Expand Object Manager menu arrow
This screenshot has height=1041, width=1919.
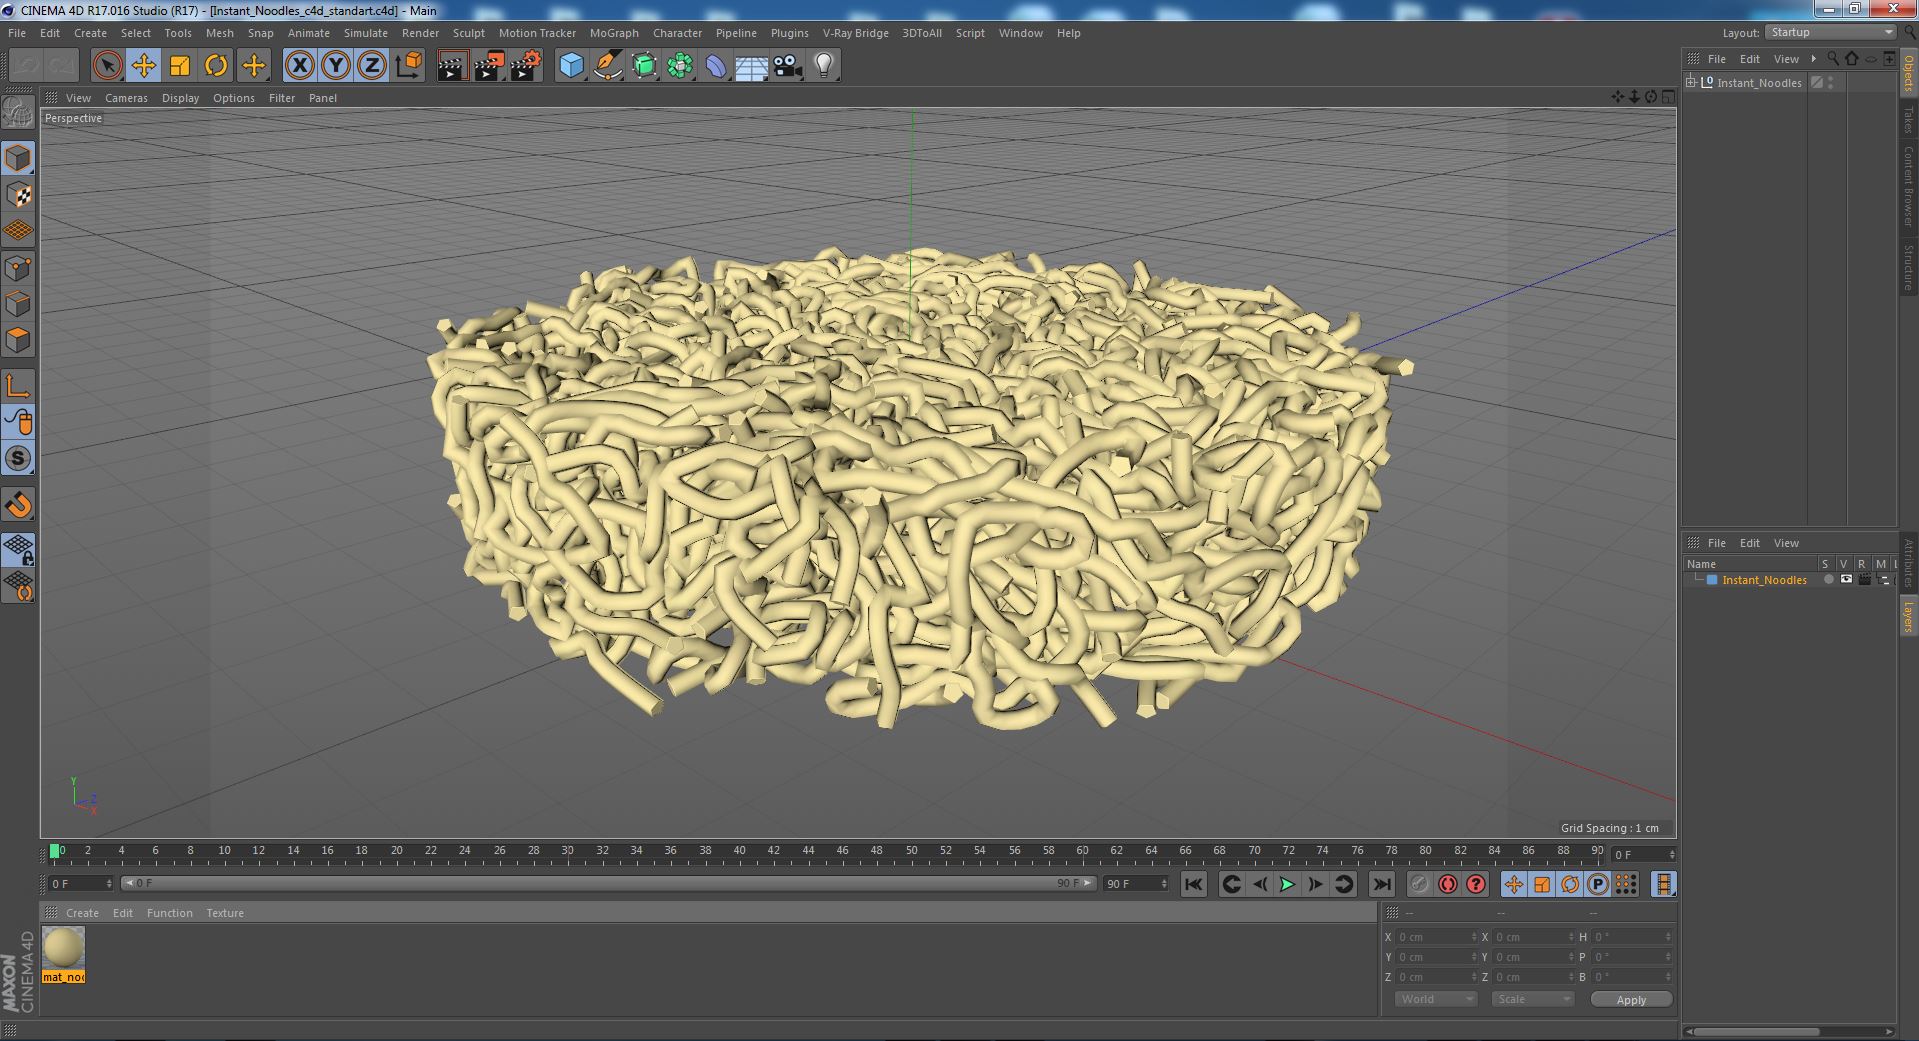click(1813, 59)
